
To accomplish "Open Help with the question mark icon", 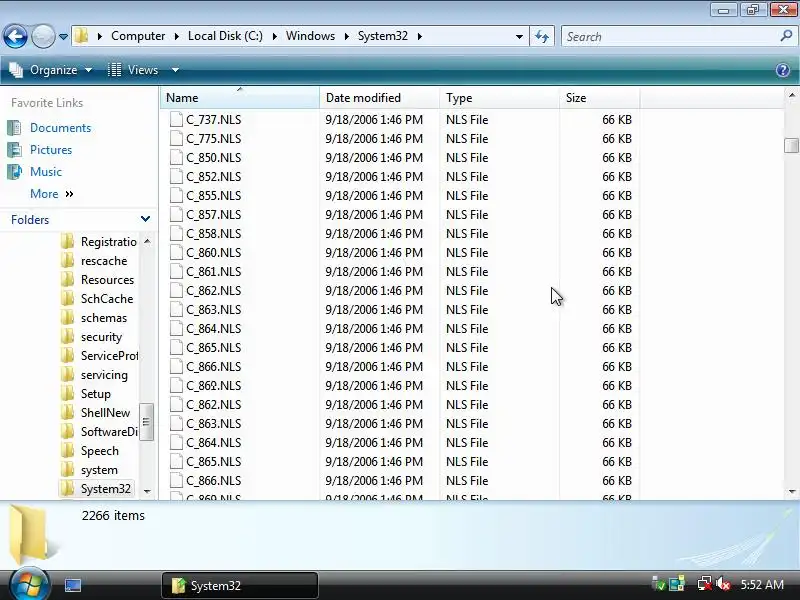I will coord(783,70).
